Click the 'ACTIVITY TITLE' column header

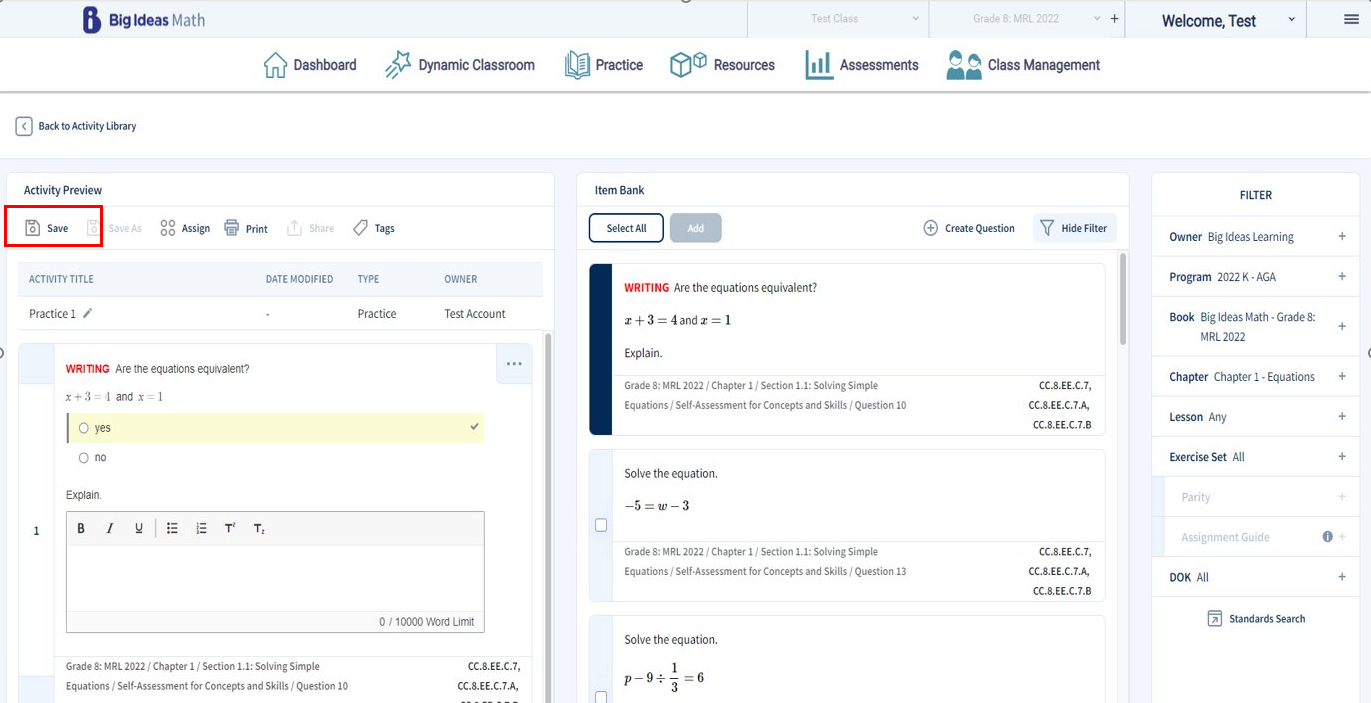(x=61, y=279)
